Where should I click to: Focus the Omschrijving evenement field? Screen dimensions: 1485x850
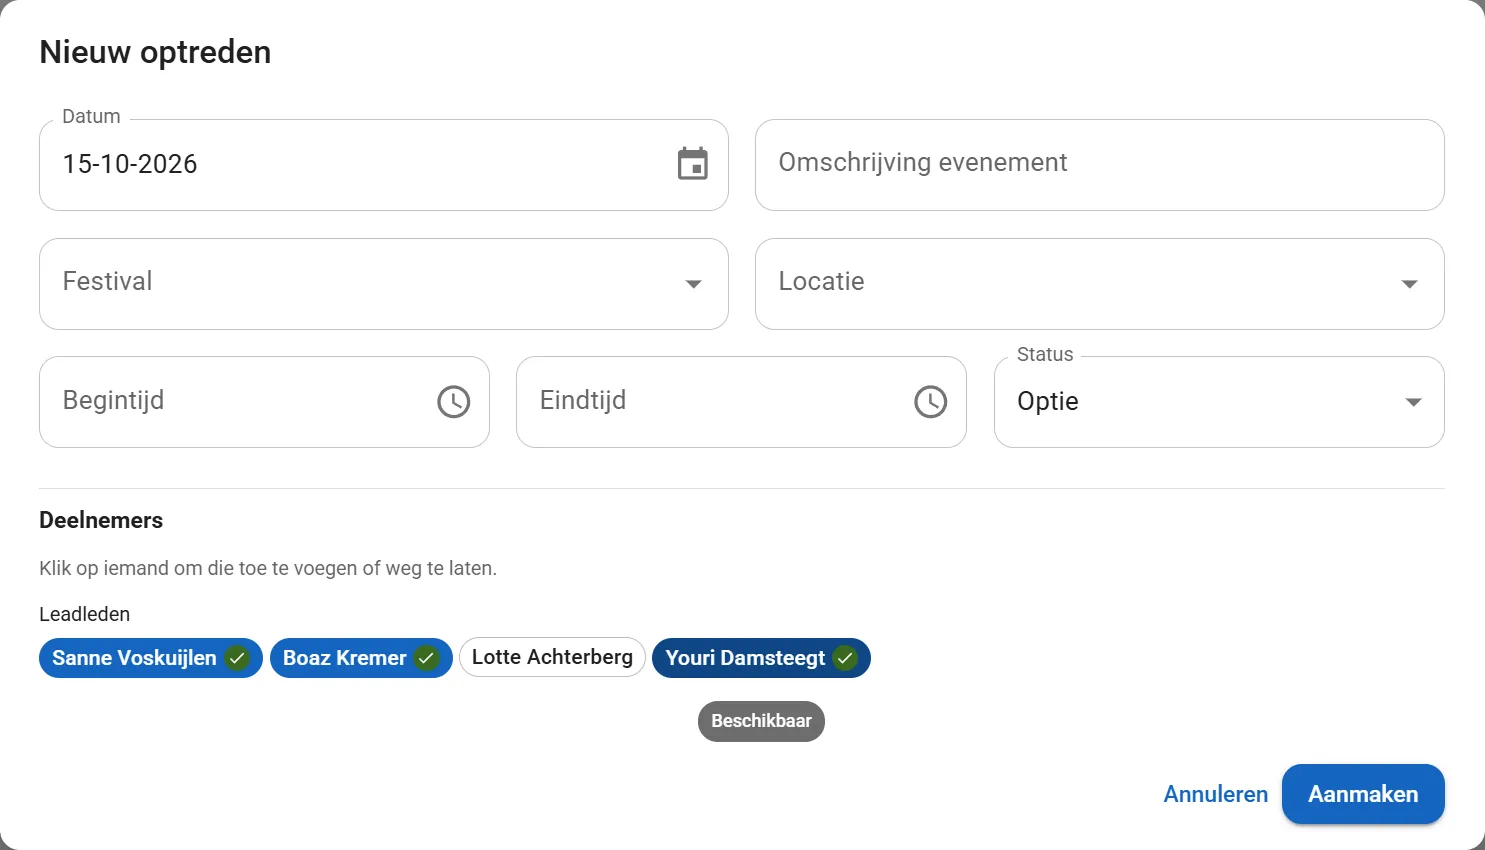coord(1100,165)
